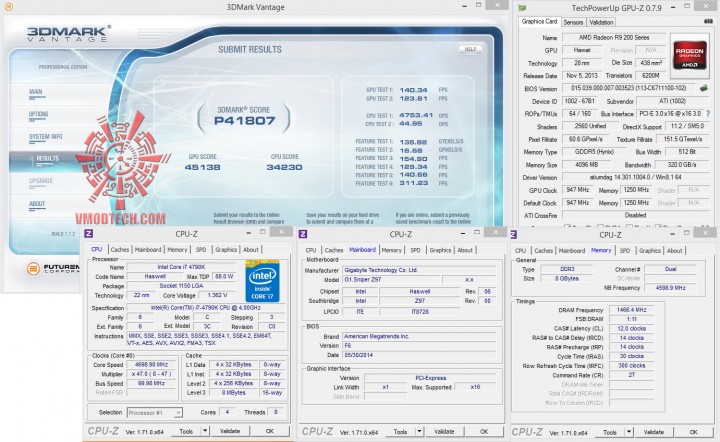Click the DRAM Frequency value 1466.4 MHz
The width and height of the screenshot is (720, 442).
[631, 310]
